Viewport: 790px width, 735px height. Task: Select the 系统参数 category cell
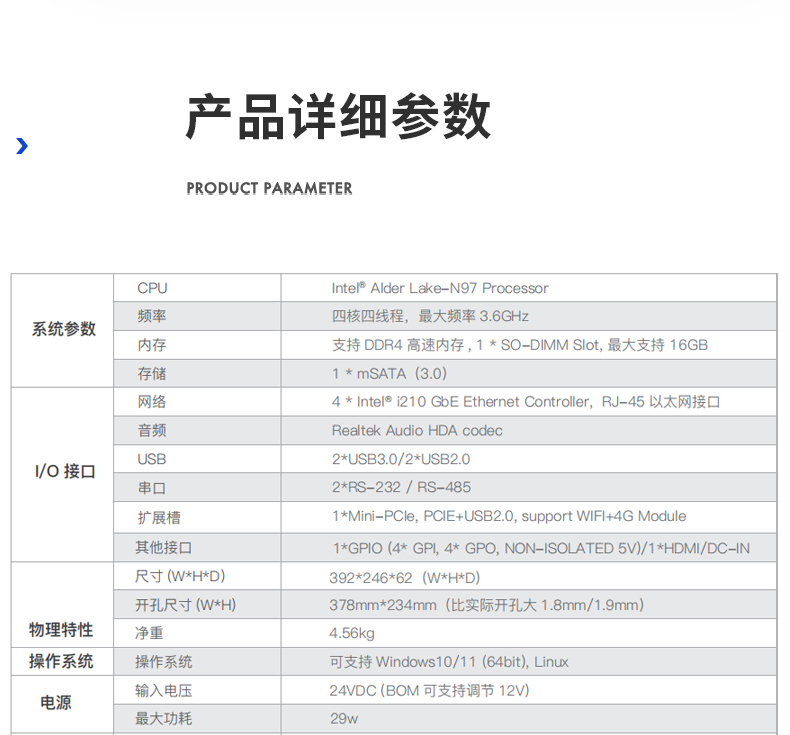tap(63, 329)
